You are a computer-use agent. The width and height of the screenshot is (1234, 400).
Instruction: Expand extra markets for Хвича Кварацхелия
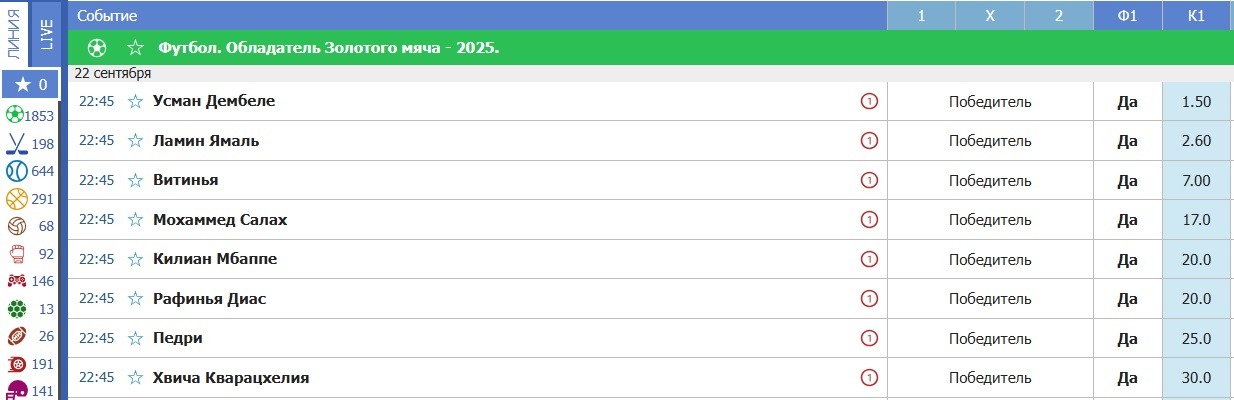click(868, 378)
